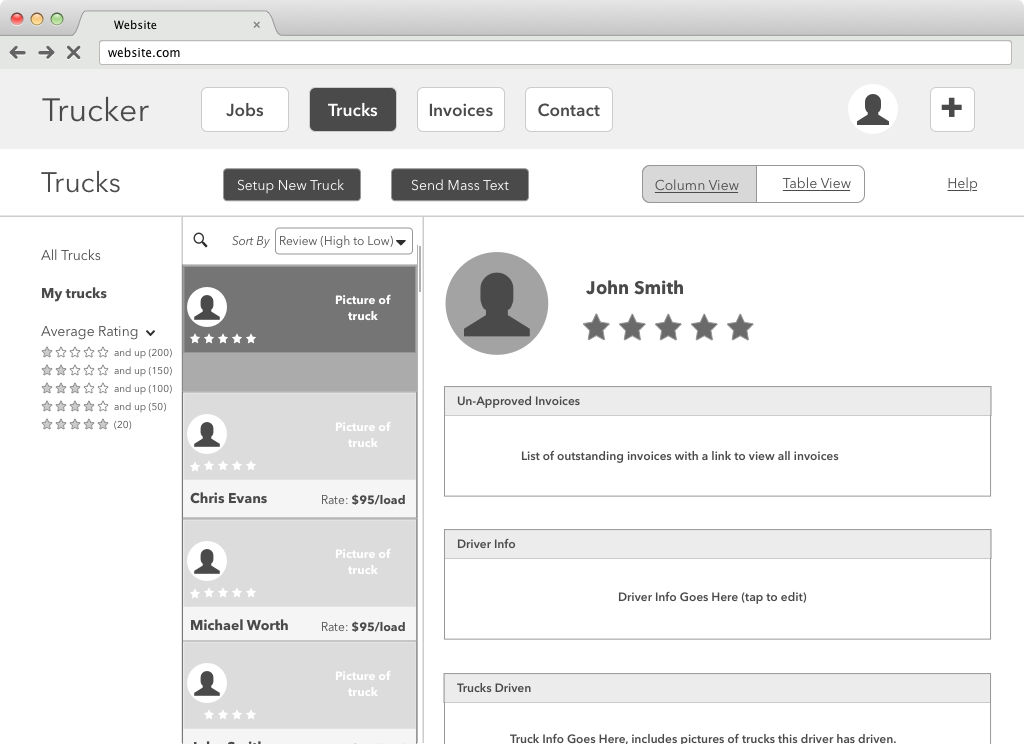Screen dimensions: 1024x744
Task: Select My trucks in sidebar
Action: click(x=74, y=293)
